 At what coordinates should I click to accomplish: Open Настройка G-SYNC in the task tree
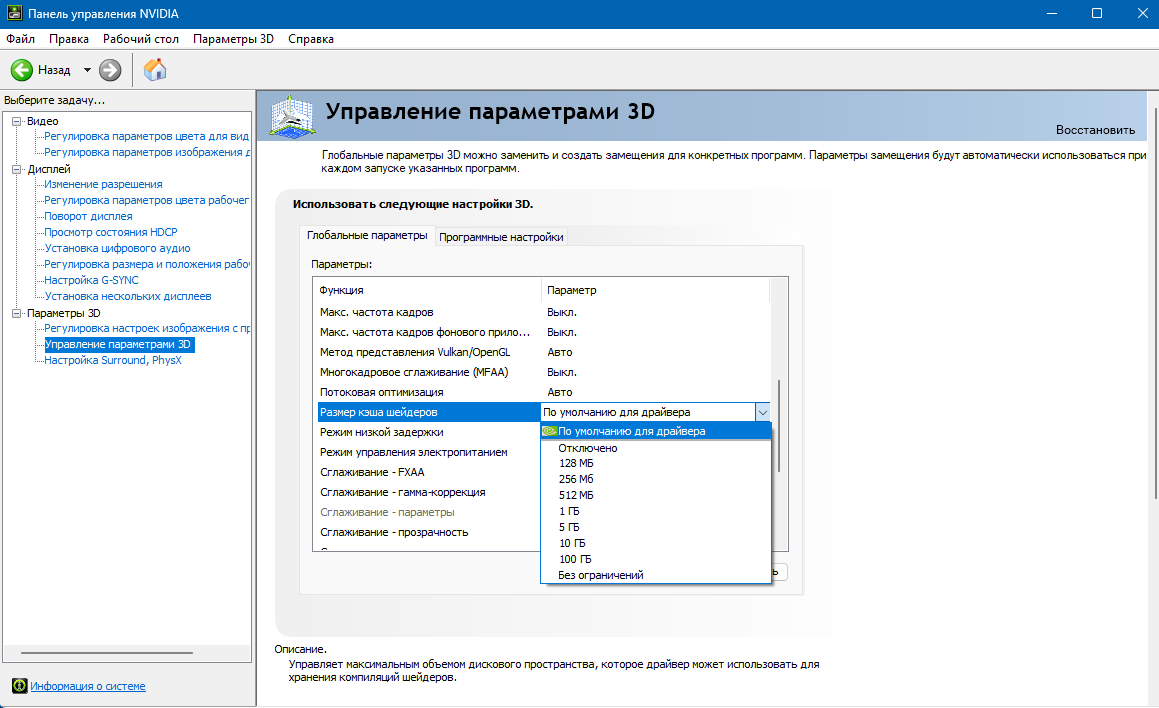[x=91, y=280]
